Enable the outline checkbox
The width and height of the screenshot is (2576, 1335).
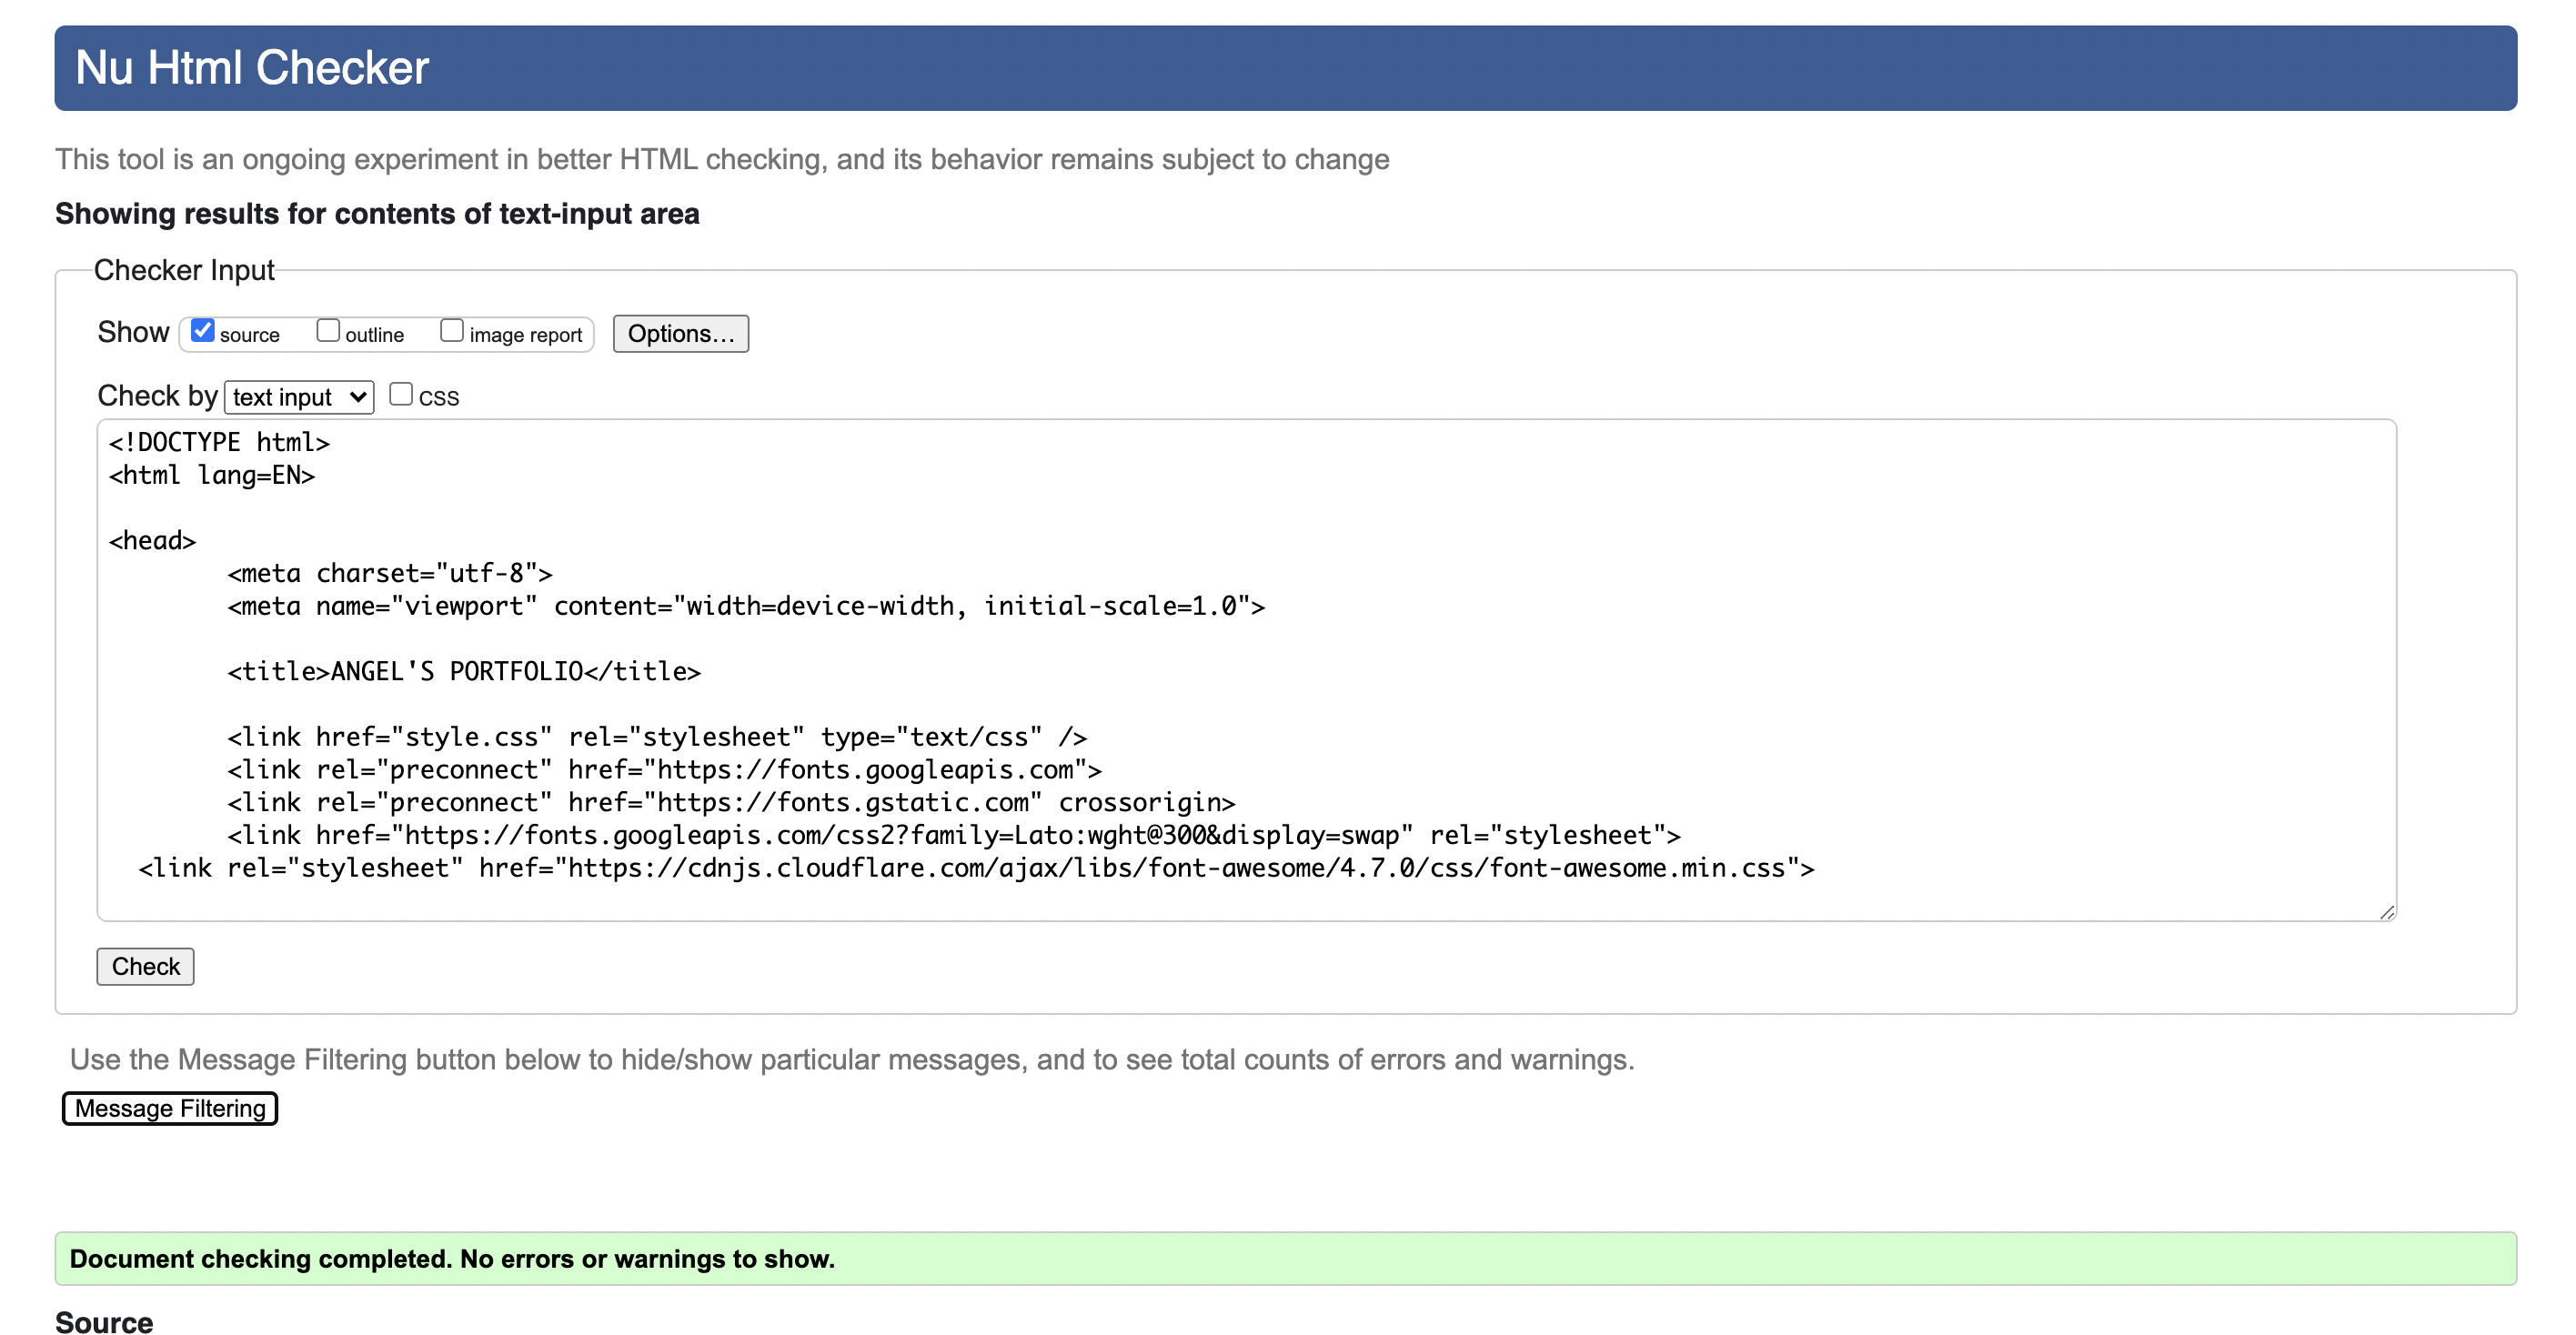coord(328,329)
